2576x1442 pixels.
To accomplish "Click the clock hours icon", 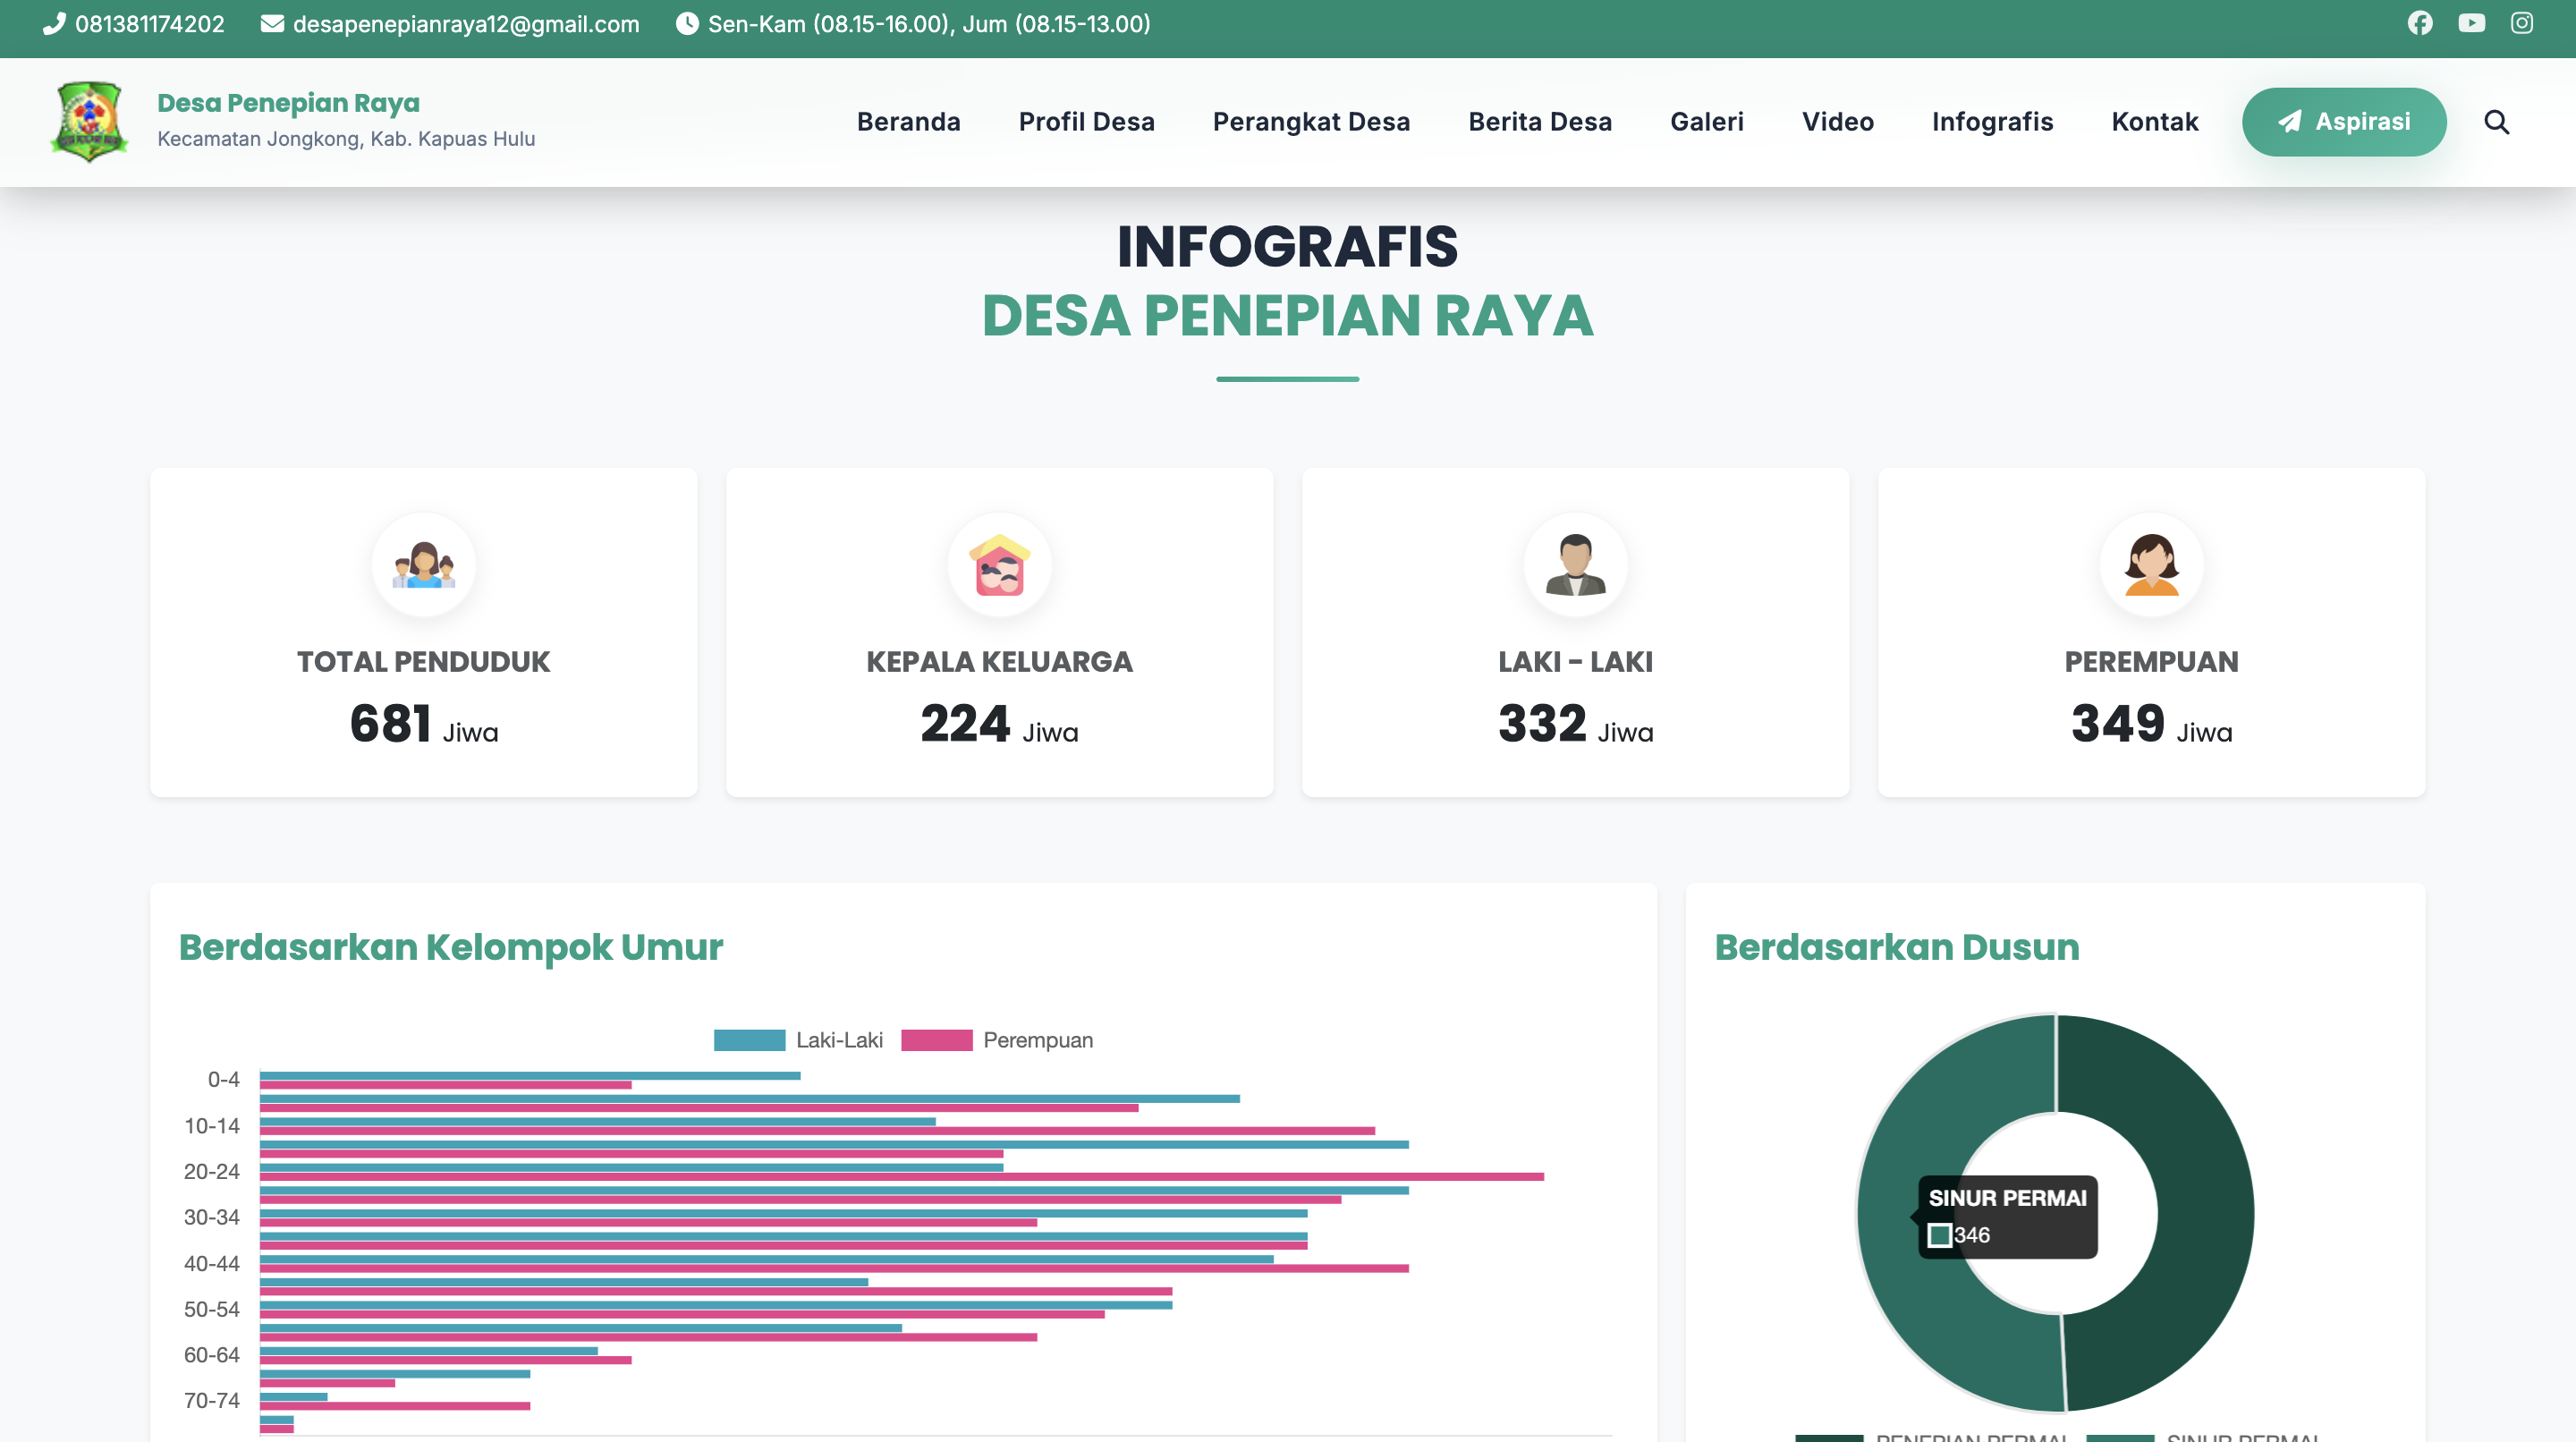I will [x=687, y=23].
